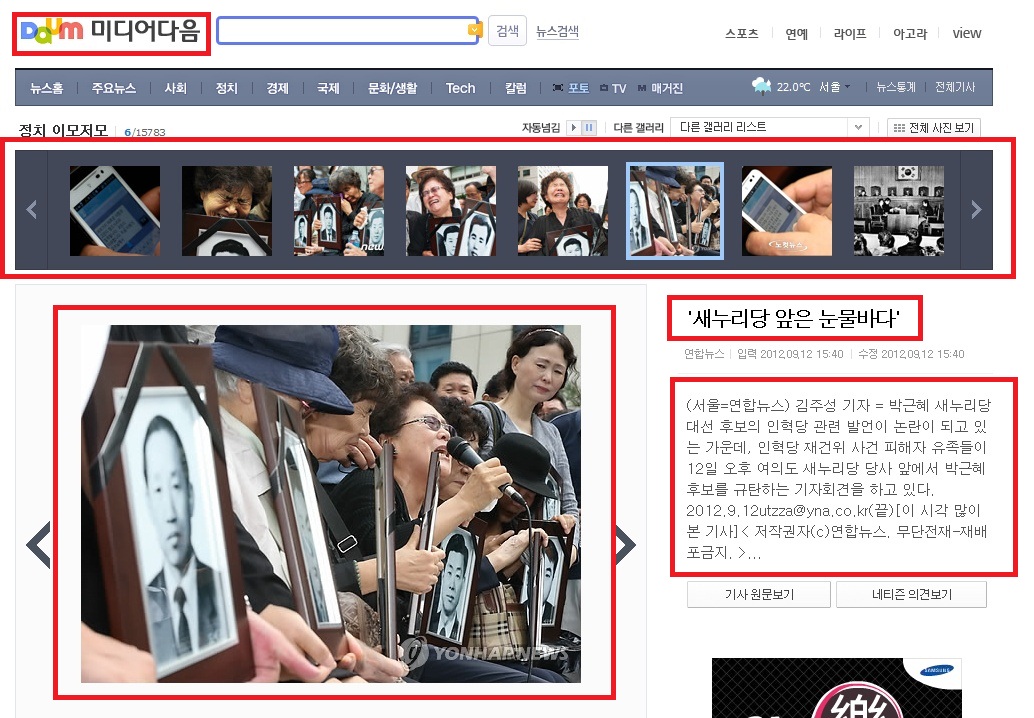The width and height of the screenshot is (1034, 718).
Task: Select the highlighted sixth thumbnail
Action: click(675, 211)
